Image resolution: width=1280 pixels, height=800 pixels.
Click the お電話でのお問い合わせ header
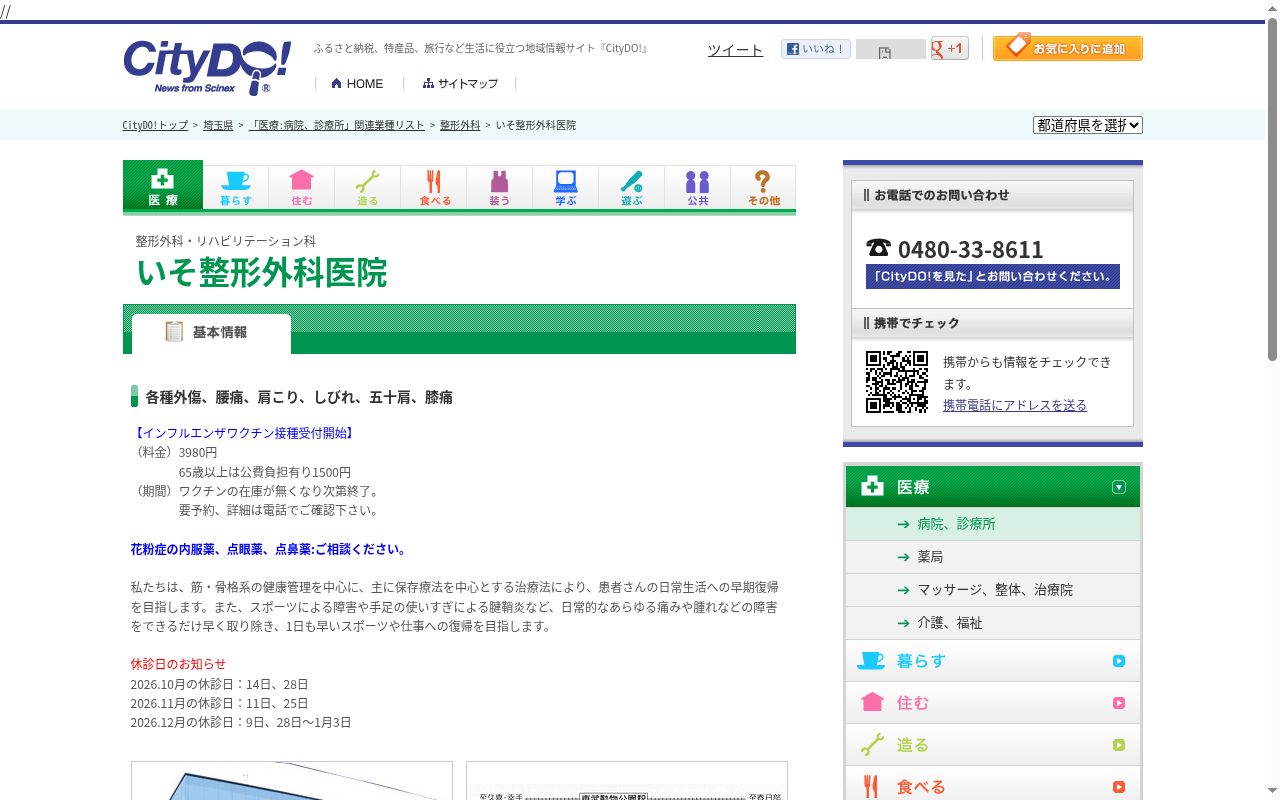(992, 196)
